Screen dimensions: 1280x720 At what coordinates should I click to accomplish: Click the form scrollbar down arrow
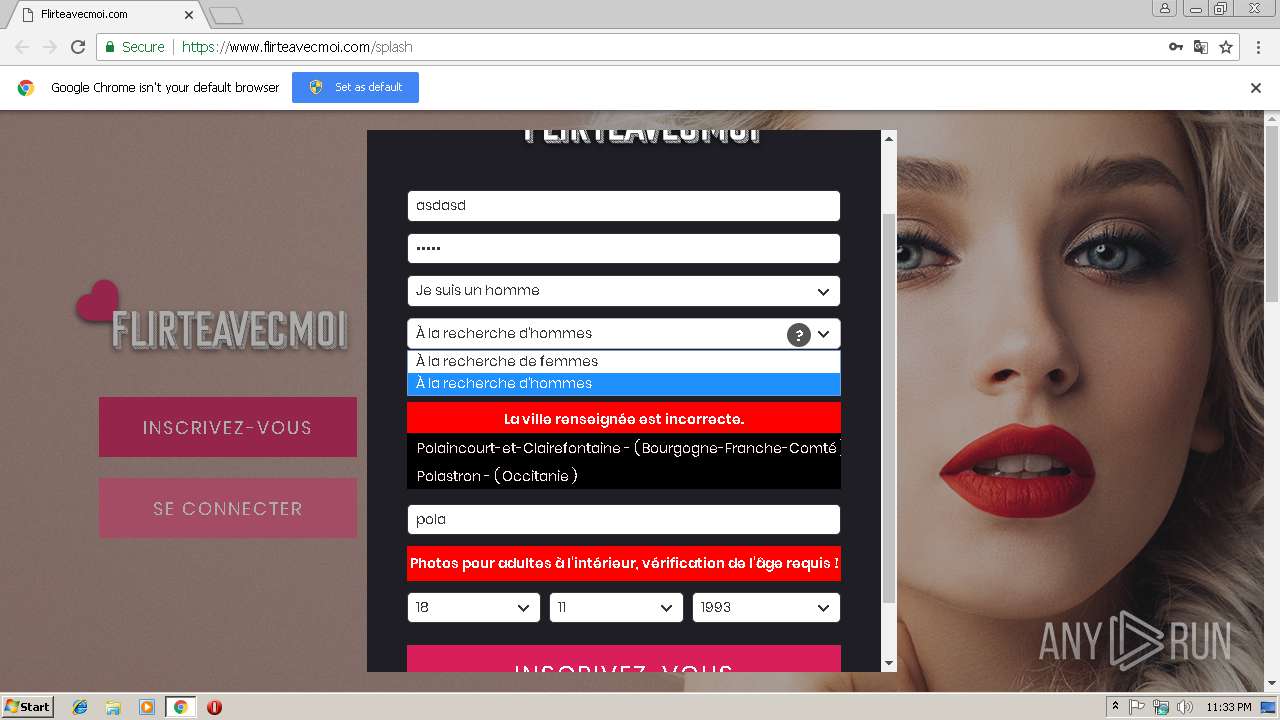(888, 662)
